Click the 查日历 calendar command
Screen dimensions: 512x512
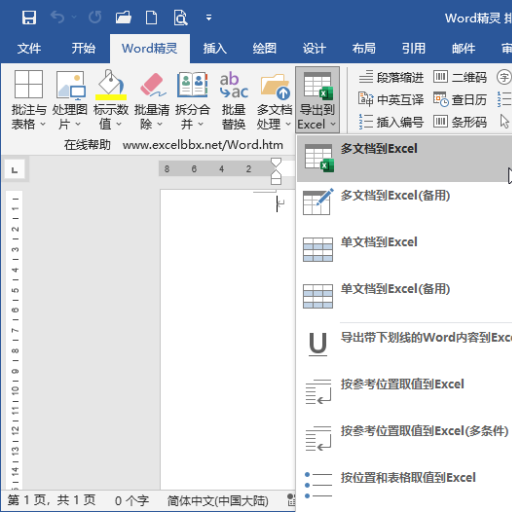click(x=460, y=99)
